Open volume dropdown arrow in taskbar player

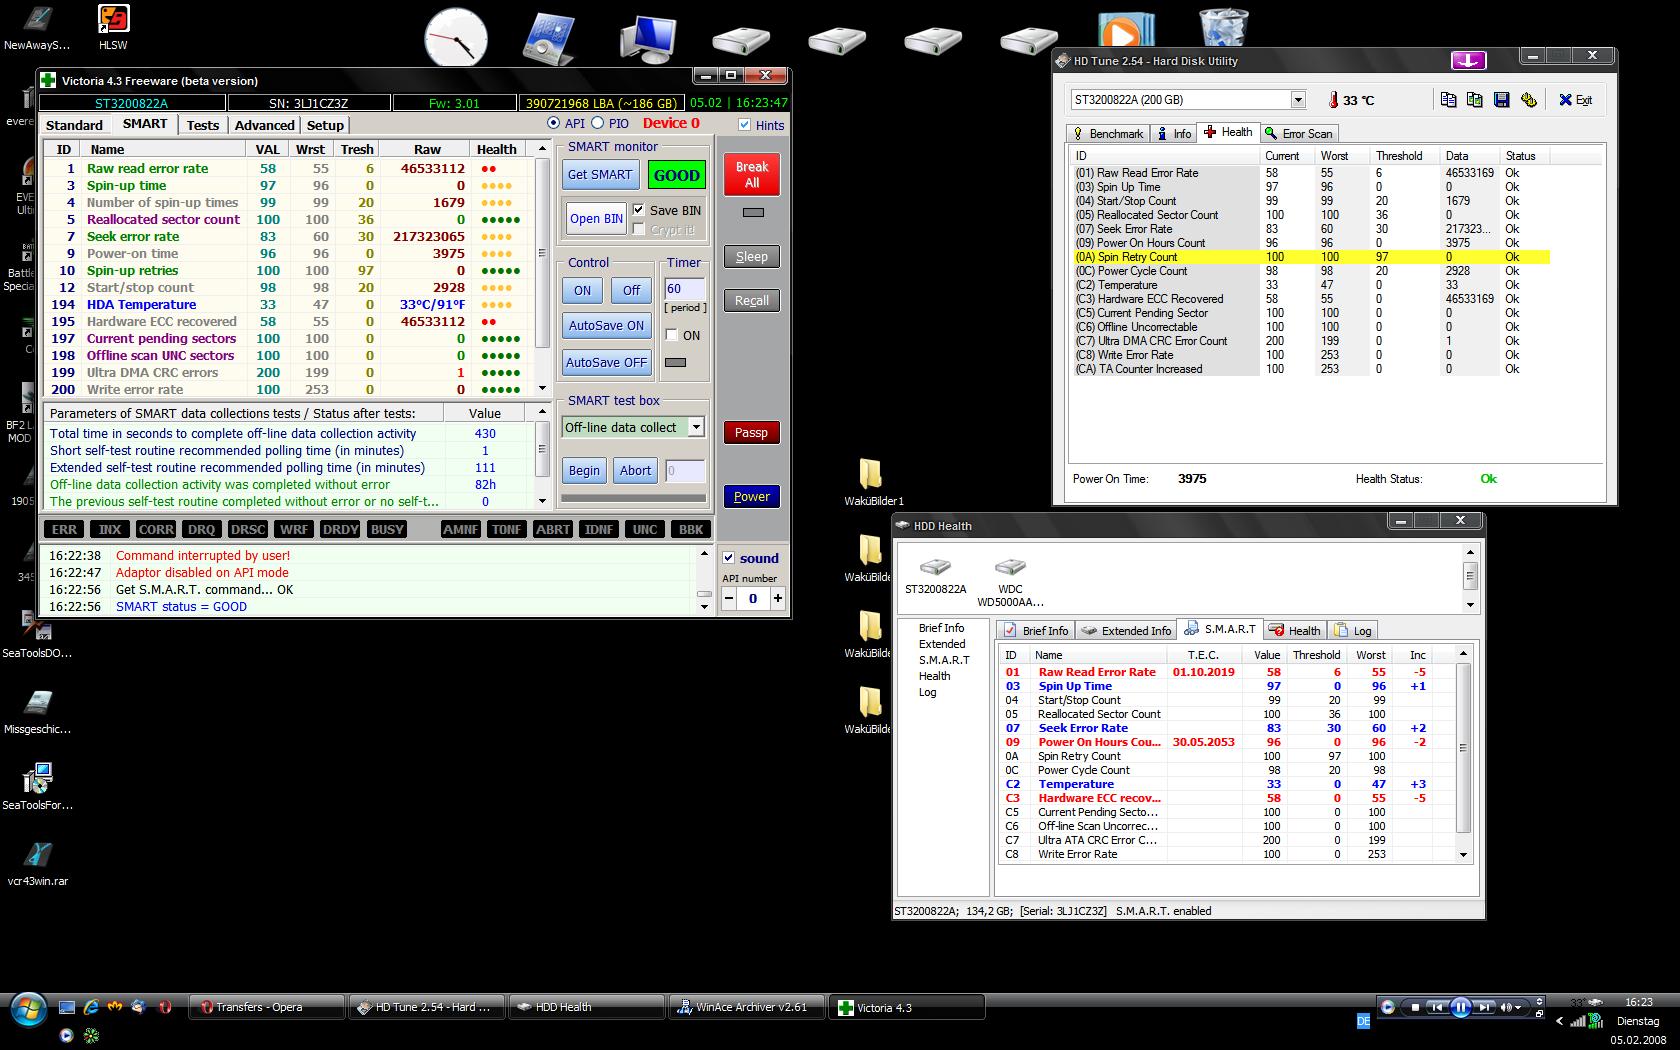(x=1519, y=1007)
